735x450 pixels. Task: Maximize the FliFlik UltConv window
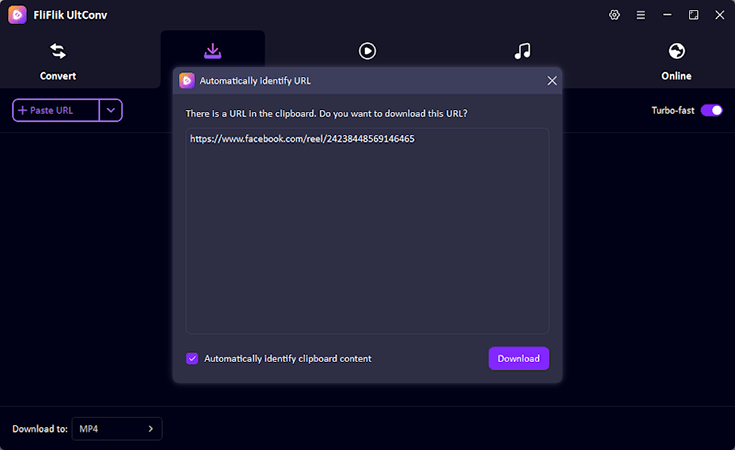click(693, 15)
